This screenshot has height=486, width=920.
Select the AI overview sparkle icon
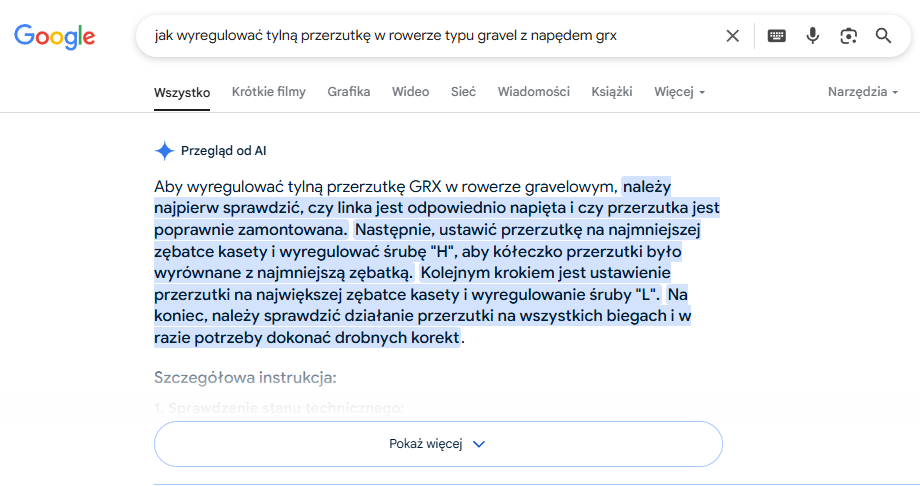click(164, 151)
